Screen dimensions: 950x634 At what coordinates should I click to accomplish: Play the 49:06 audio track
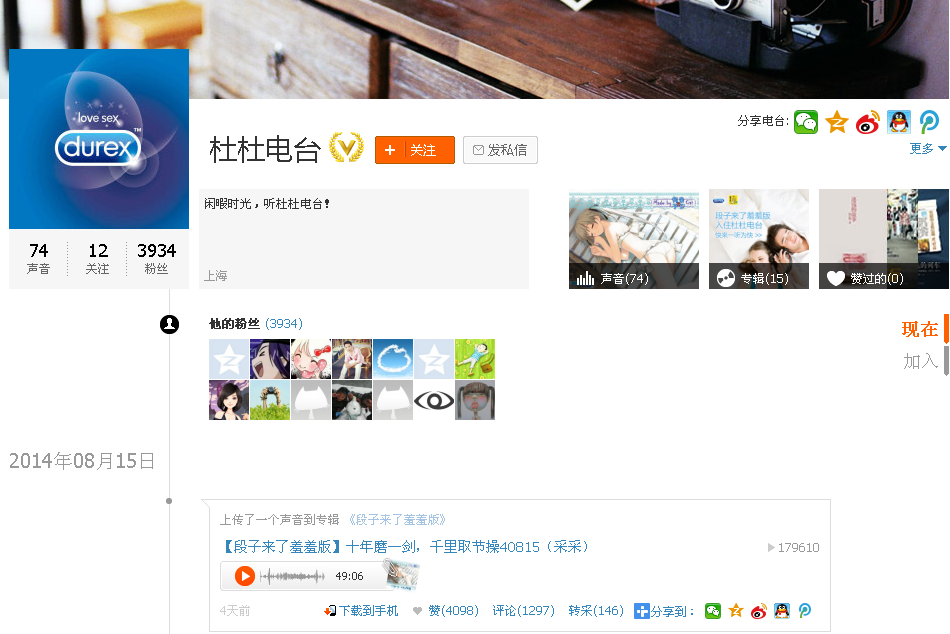(245, 576)
